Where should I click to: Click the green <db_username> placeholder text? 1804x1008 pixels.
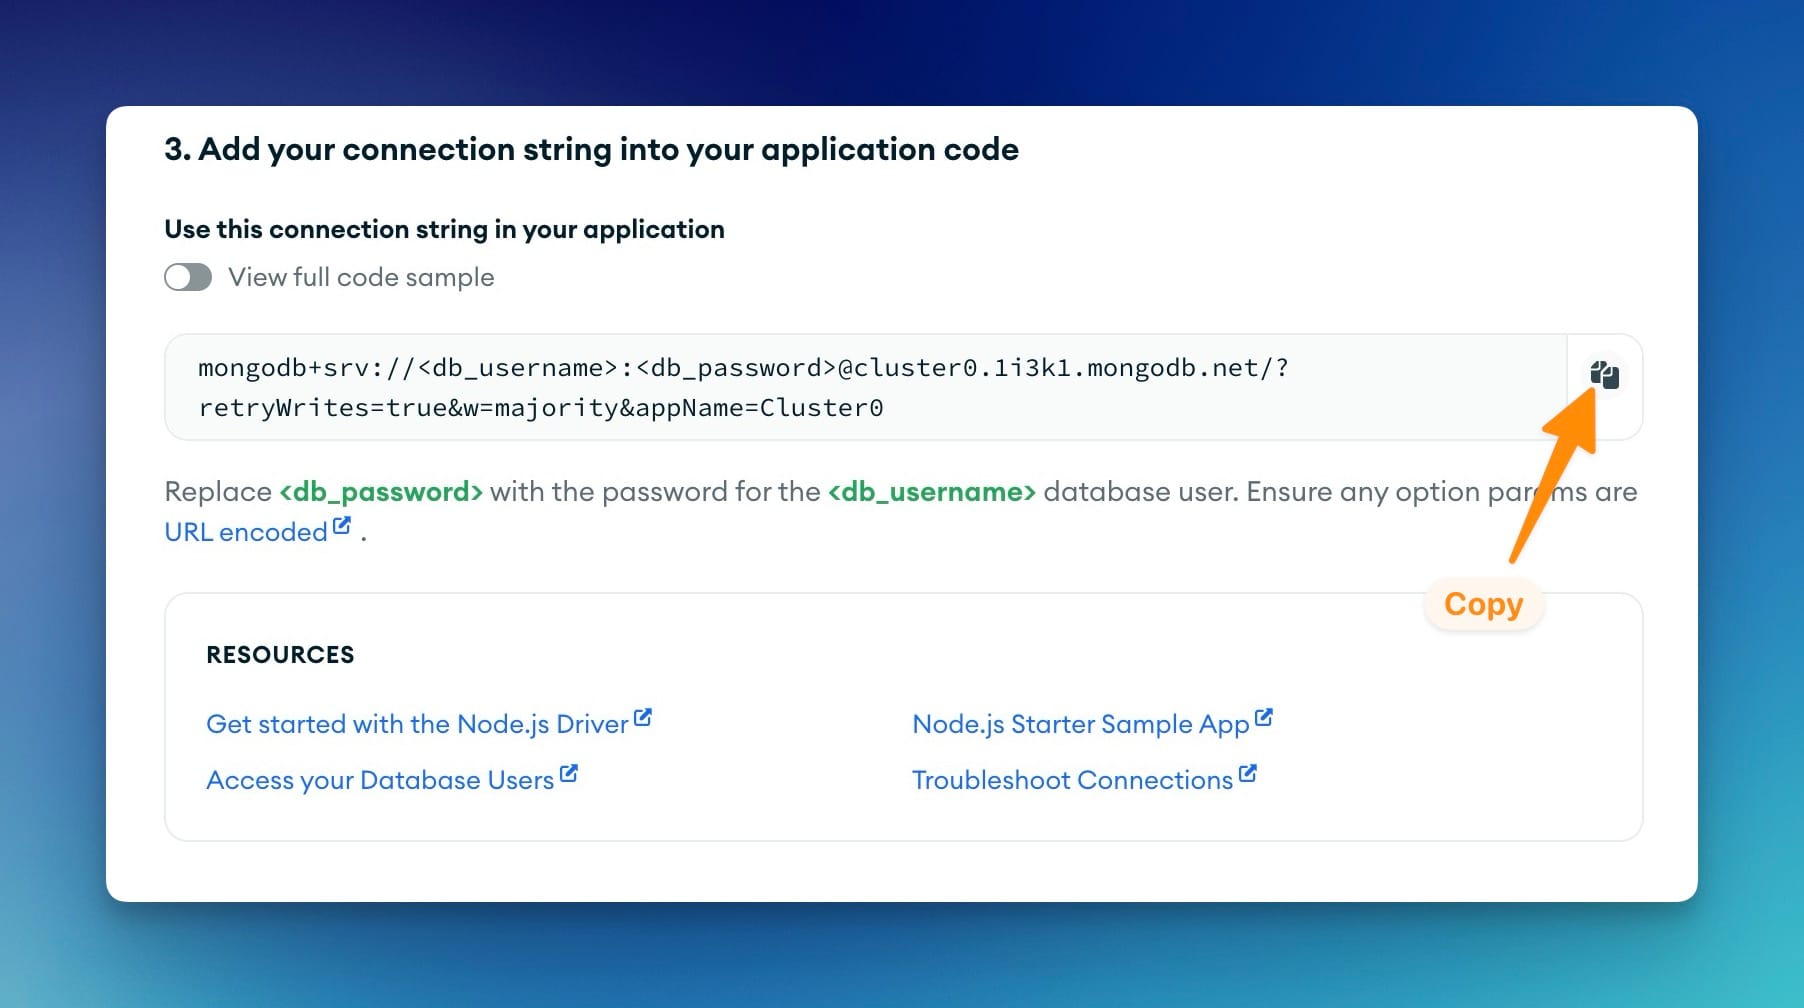(x=932, y=491)
